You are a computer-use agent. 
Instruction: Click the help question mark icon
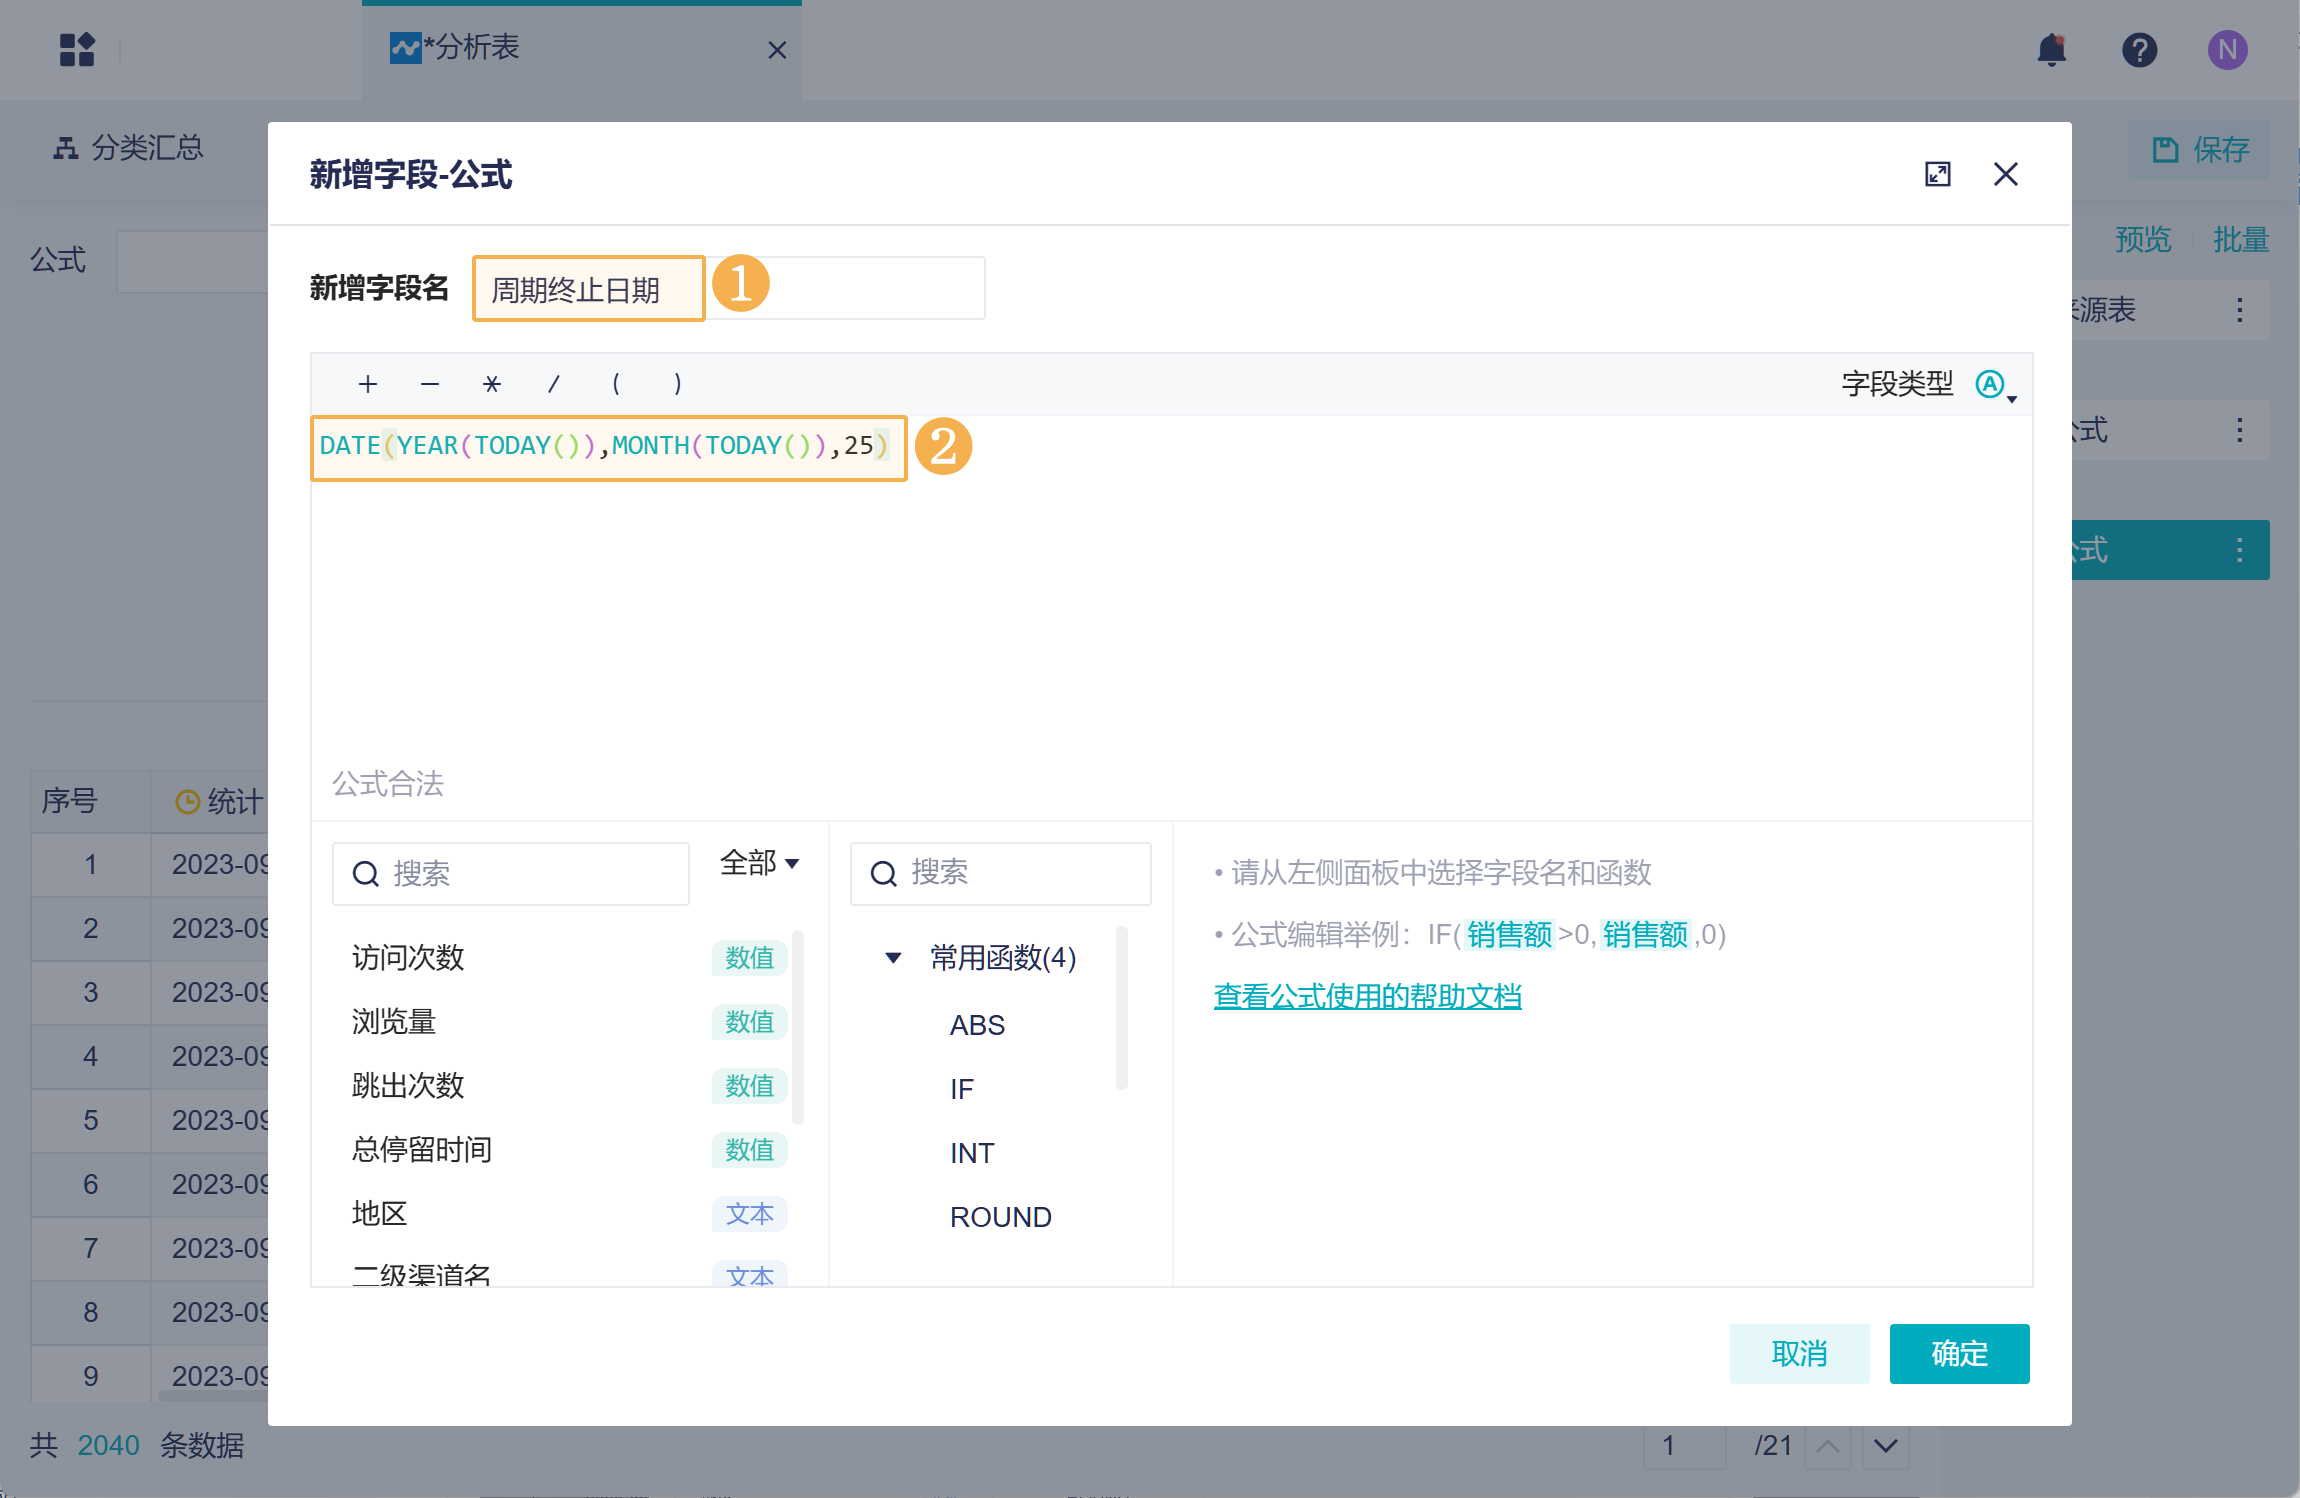click(2139, 49)
